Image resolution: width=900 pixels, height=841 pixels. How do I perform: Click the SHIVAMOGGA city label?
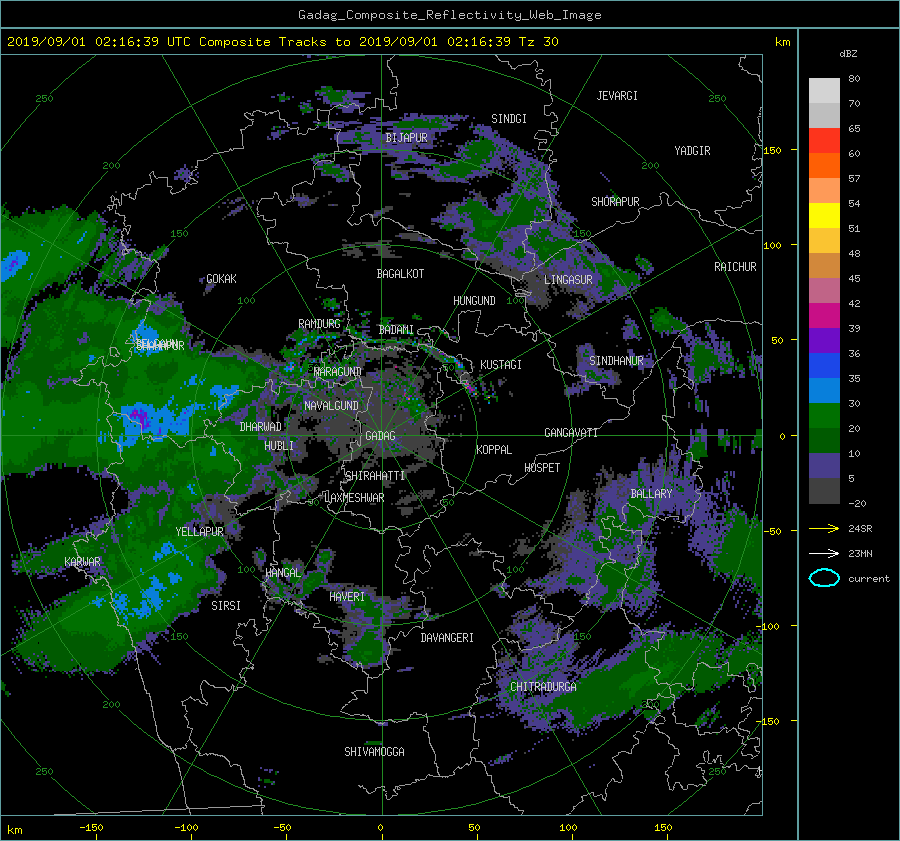click(374, 752)
